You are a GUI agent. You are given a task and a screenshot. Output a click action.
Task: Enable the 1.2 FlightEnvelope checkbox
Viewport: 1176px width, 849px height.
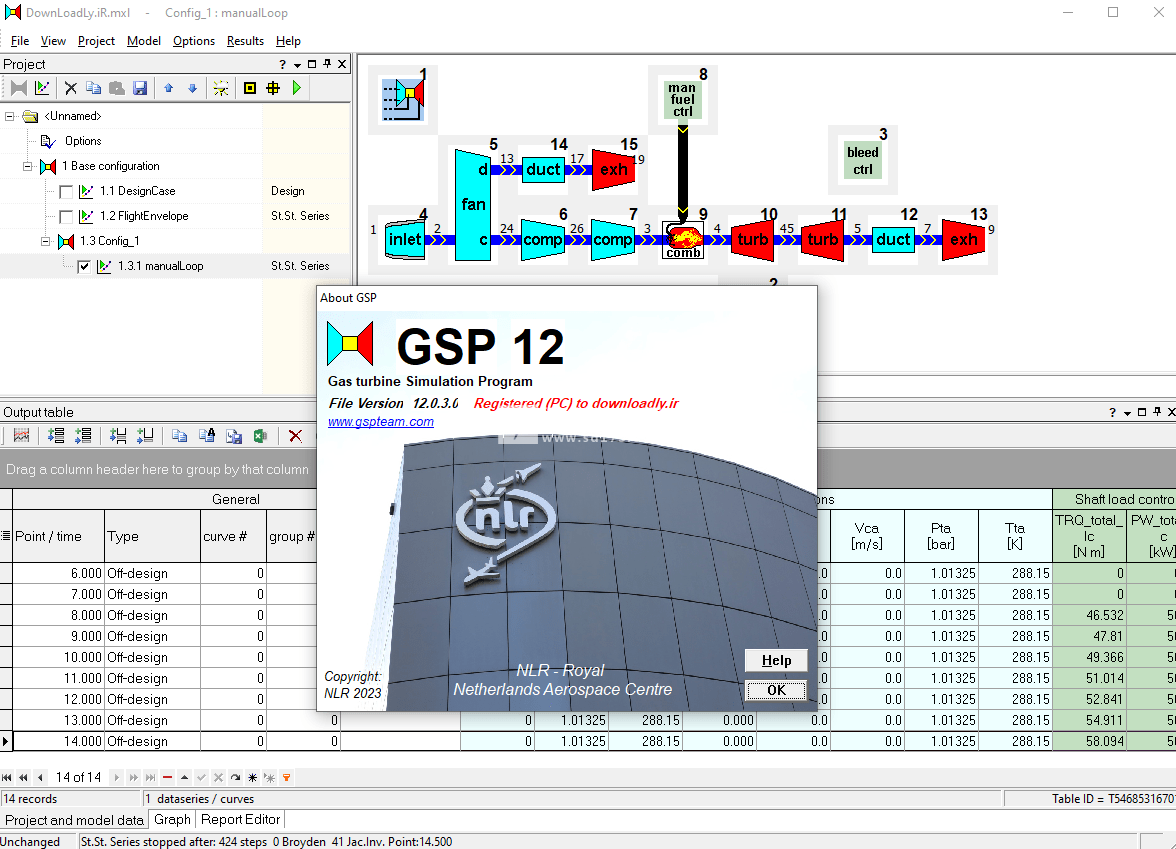pos(66,217)
